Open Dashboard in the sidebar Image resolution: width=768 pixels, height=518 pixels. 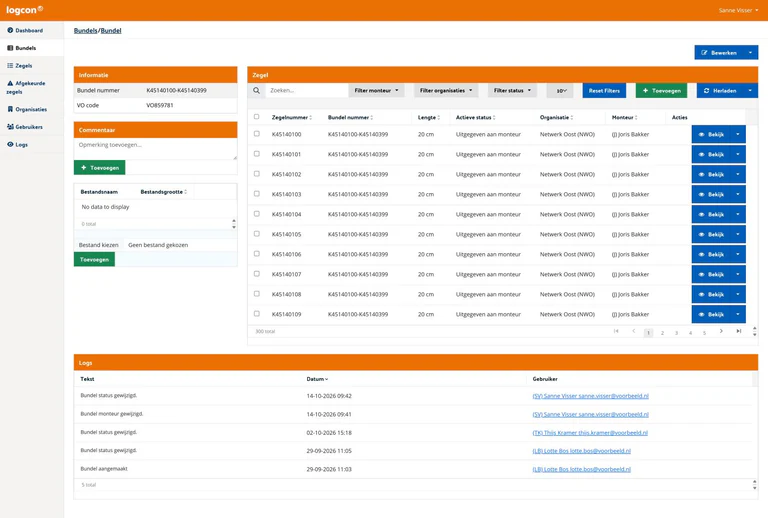[x=25, y=30]
